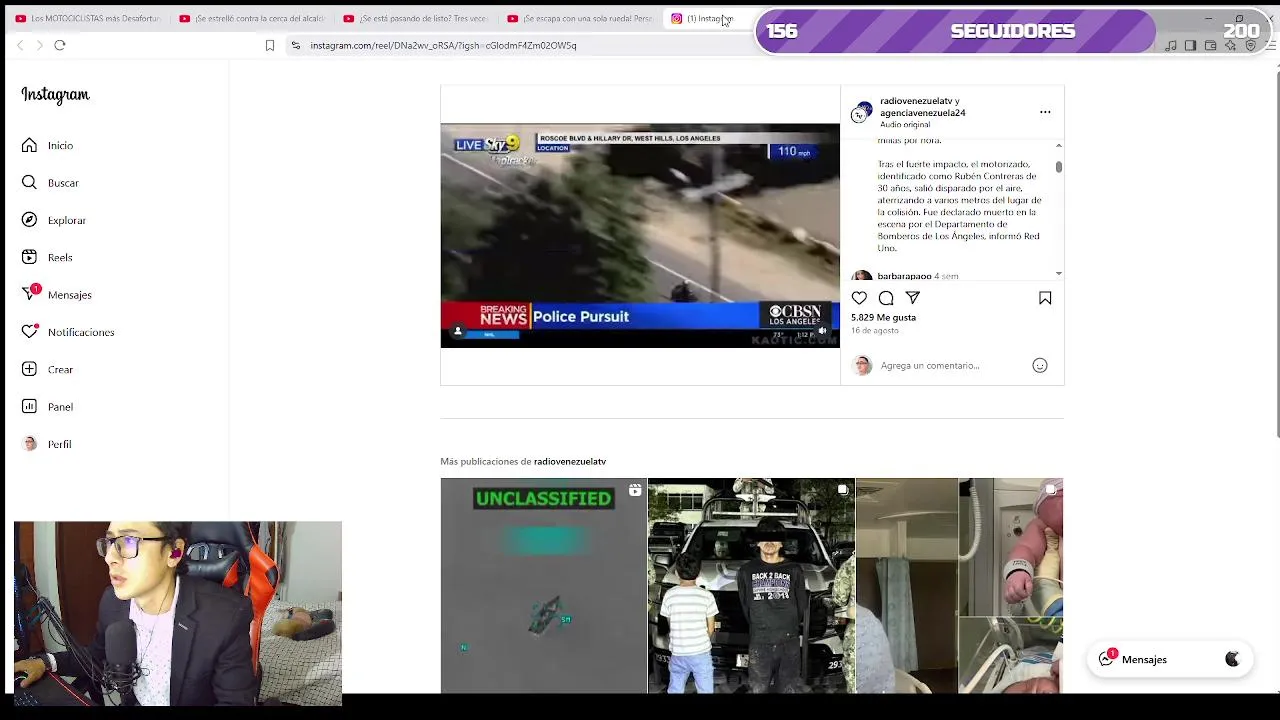Open the Inicio home icon
Viewport: 1280px width, 720px height.
pos(29,145)
